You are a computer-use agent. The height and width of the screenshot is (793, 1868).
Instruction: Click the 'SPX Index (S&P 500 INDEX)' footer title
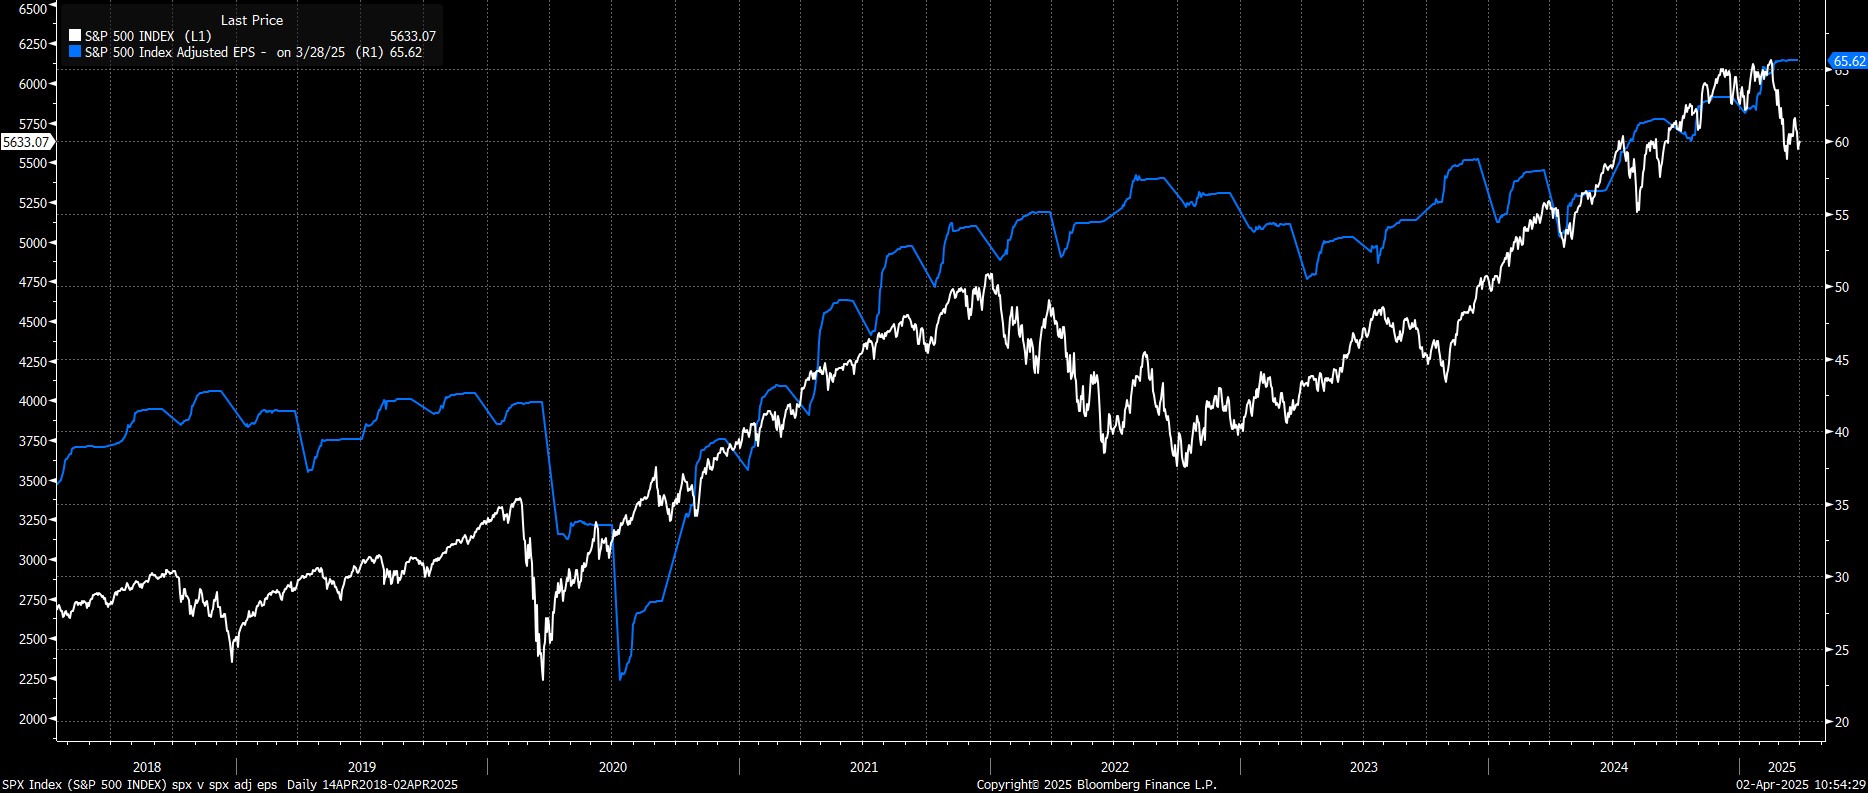[x=84, y=785]
